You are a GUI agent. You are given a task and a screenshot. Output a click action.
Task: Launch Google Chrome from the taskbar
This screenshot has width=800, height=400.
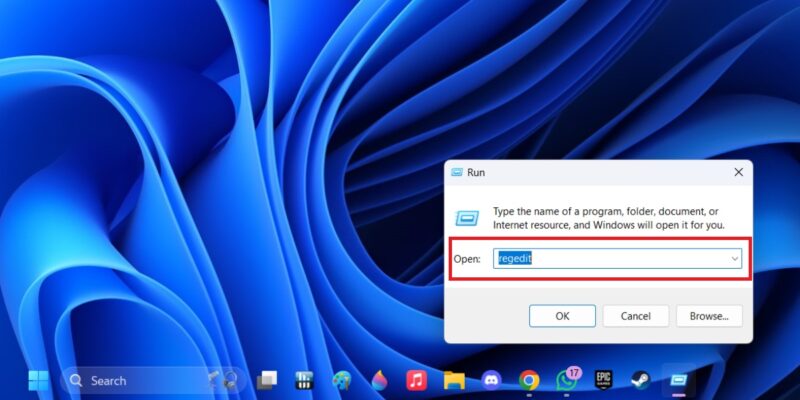(x=529, y=381)
